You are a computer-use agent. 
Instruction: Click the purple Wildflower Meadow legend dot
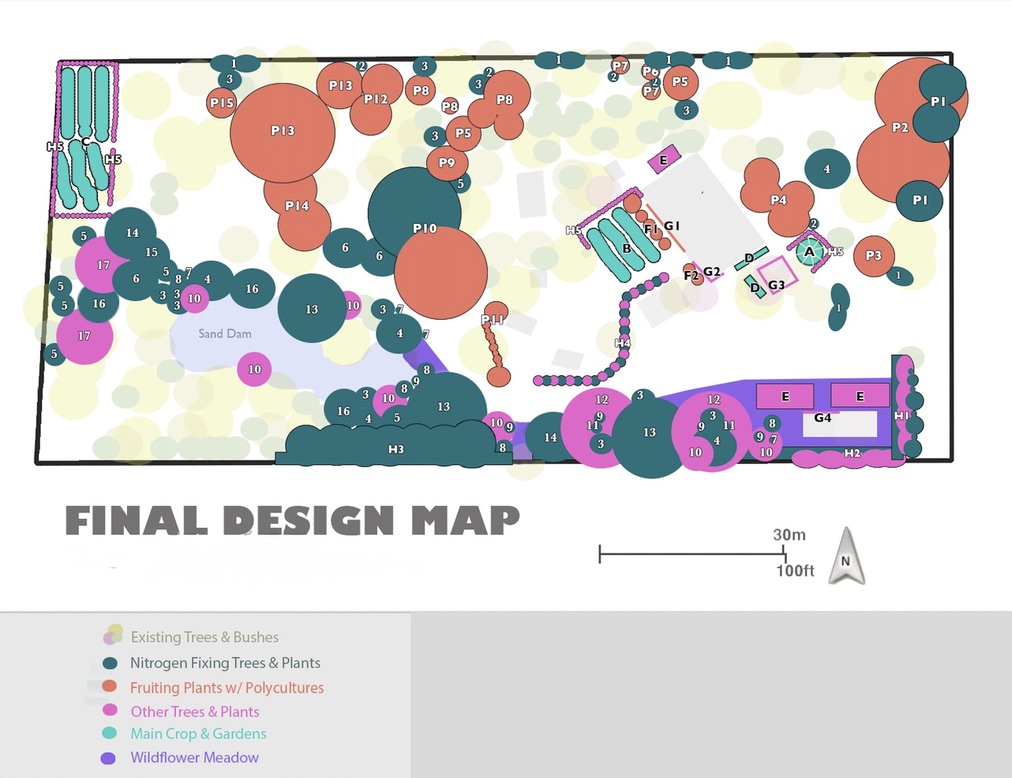[110, 758]
